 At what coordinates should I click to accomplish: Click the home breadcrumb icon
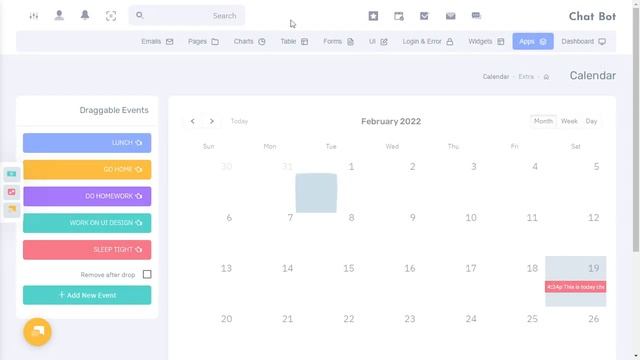[546, 77]
